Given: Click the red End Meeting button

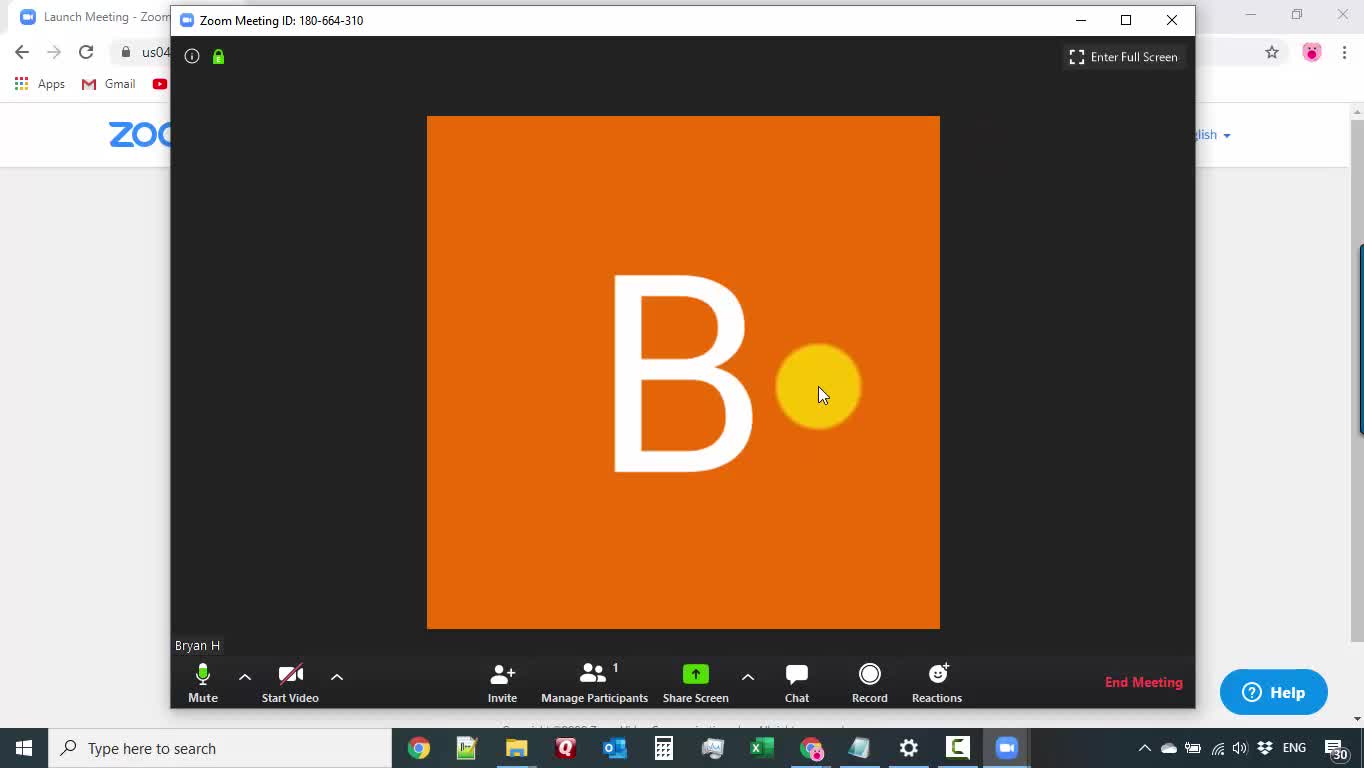Looking at the screenshot, I should tap(1143, 682).
